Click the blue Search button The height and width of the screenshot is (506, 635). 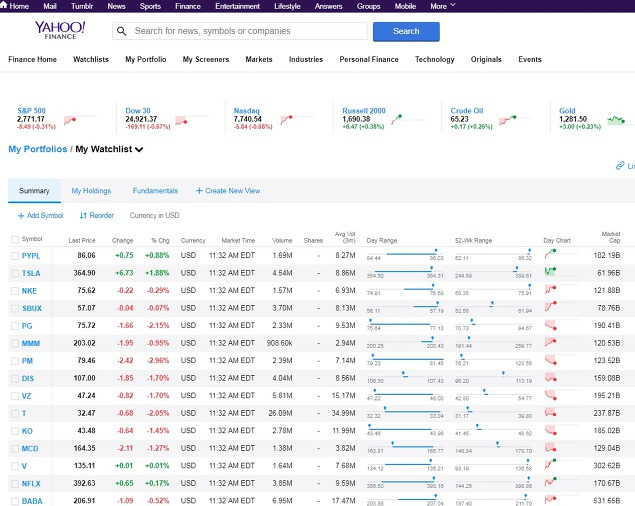(x=406, y=32)
